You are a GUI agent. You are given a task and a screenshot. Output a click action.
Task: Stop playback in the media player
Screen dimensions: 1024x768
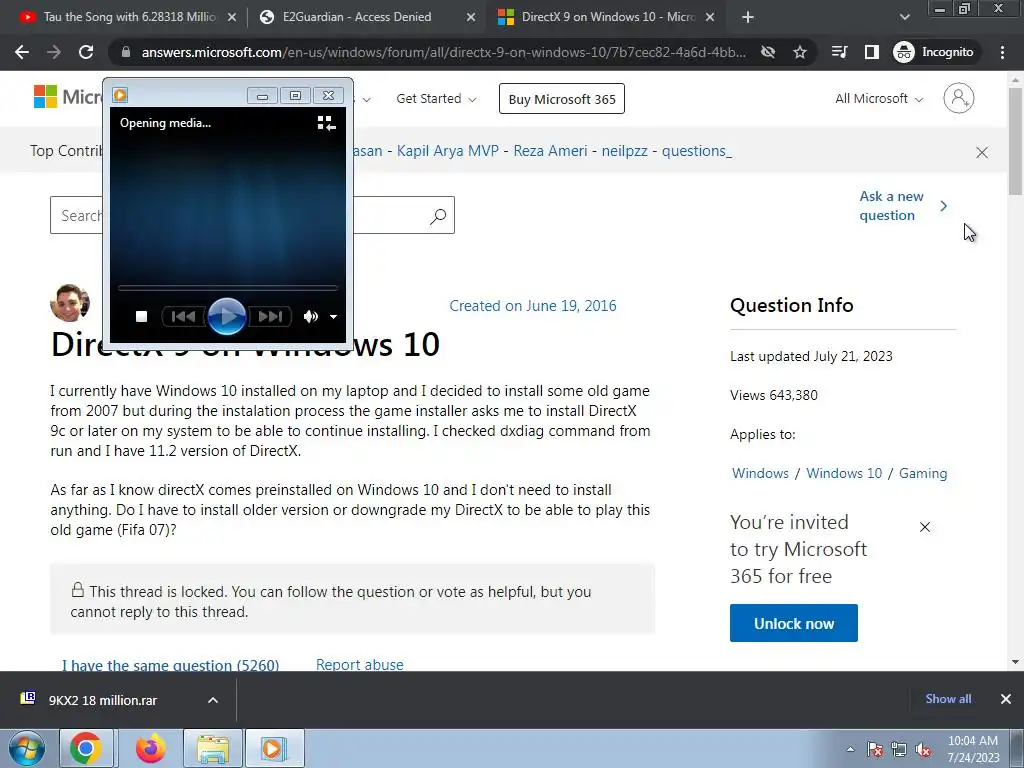141,317
